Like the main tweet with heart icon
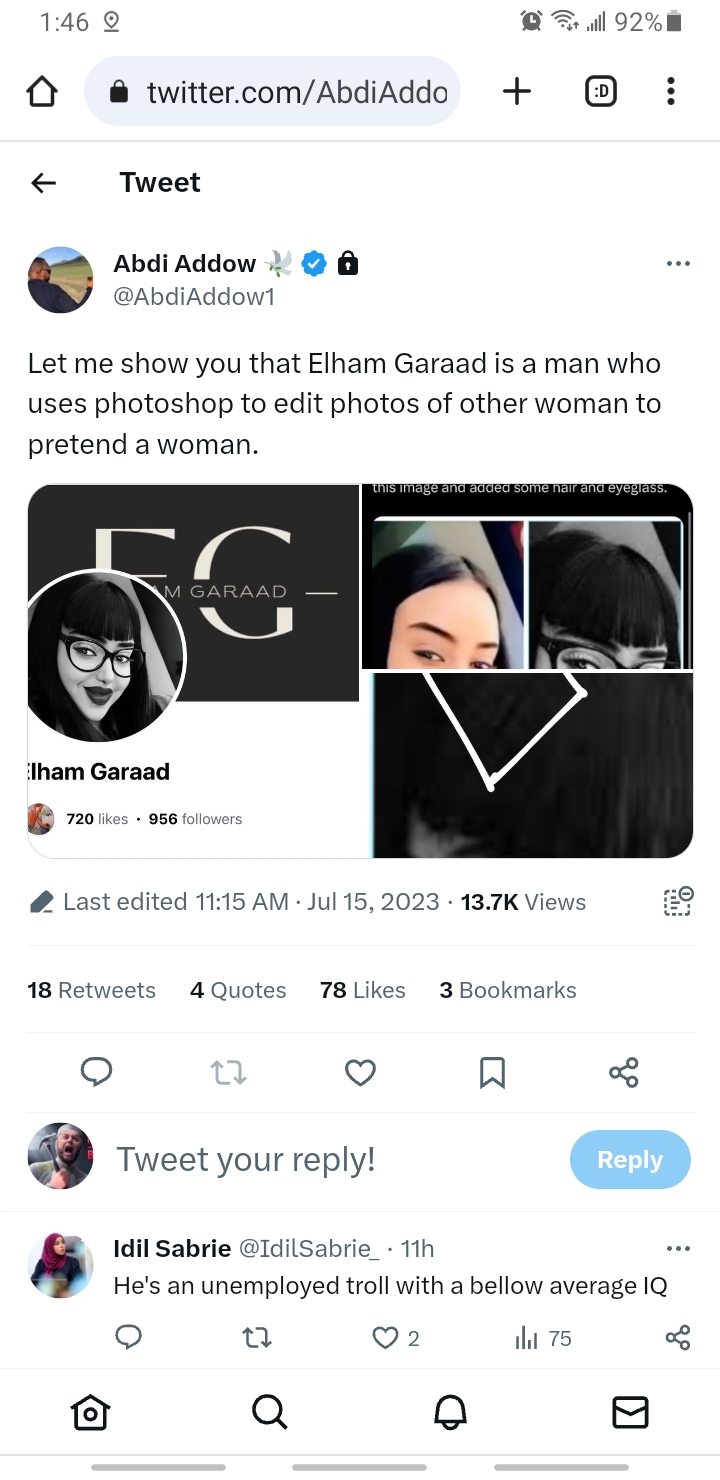720x1480 pixels. pyautogui.click(x=360, y=1073)
